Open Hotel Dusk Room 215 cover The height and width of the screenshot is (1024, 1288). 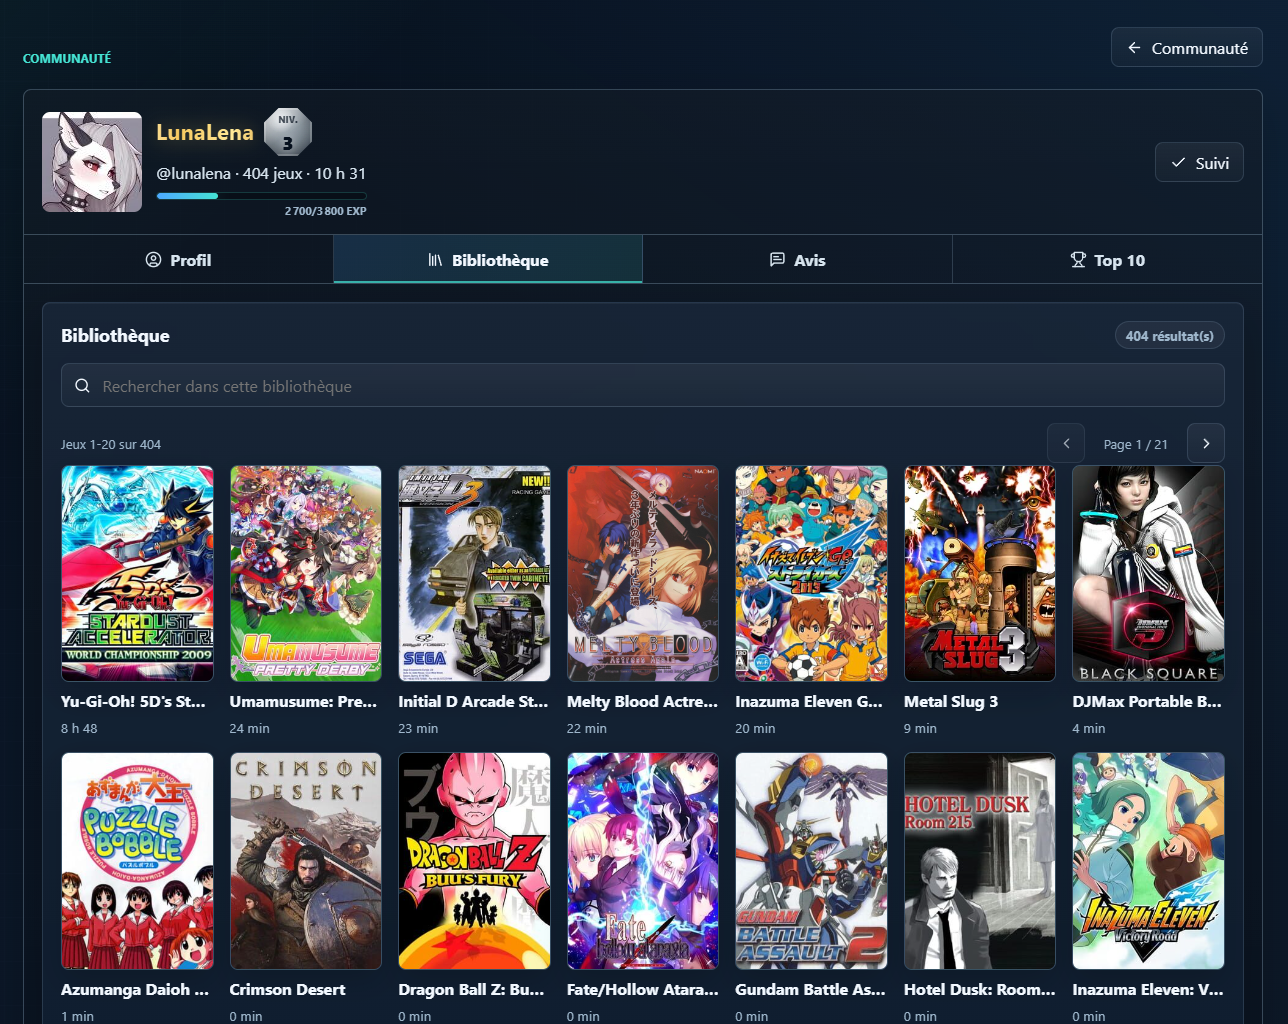tap(980, 861)
